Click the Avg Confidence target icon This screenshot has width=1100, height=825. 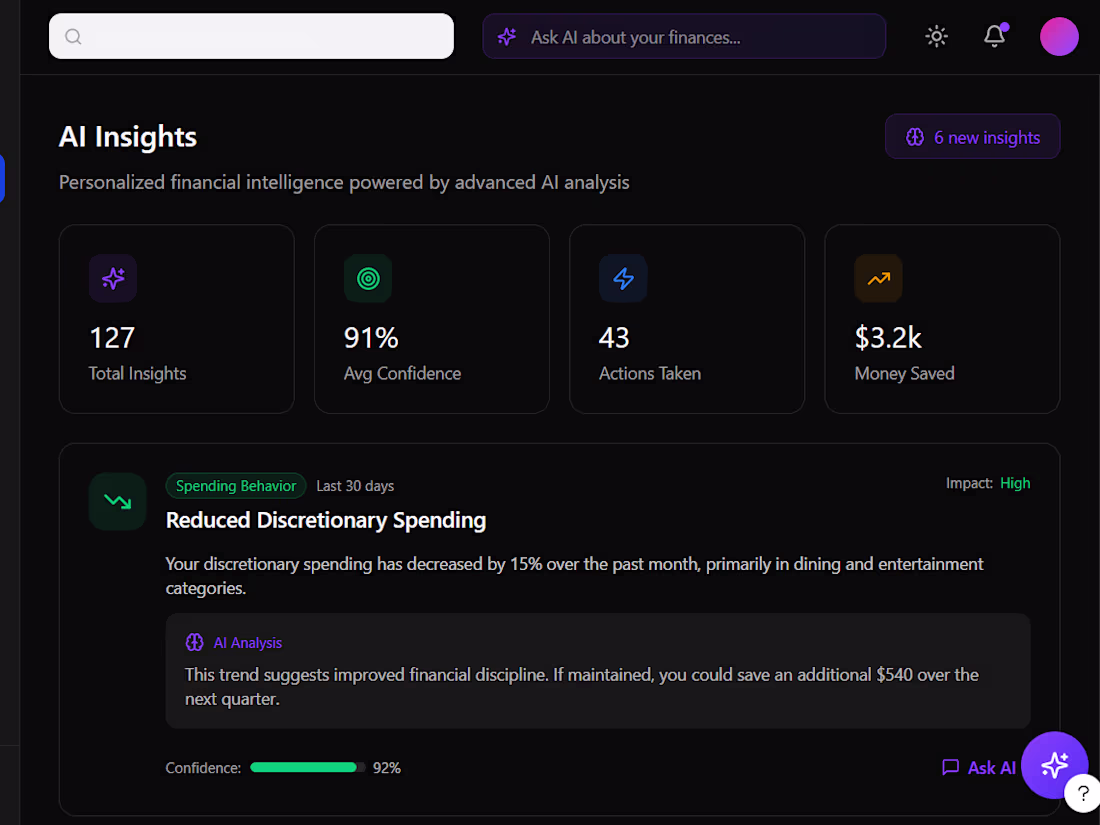(368, 279)
